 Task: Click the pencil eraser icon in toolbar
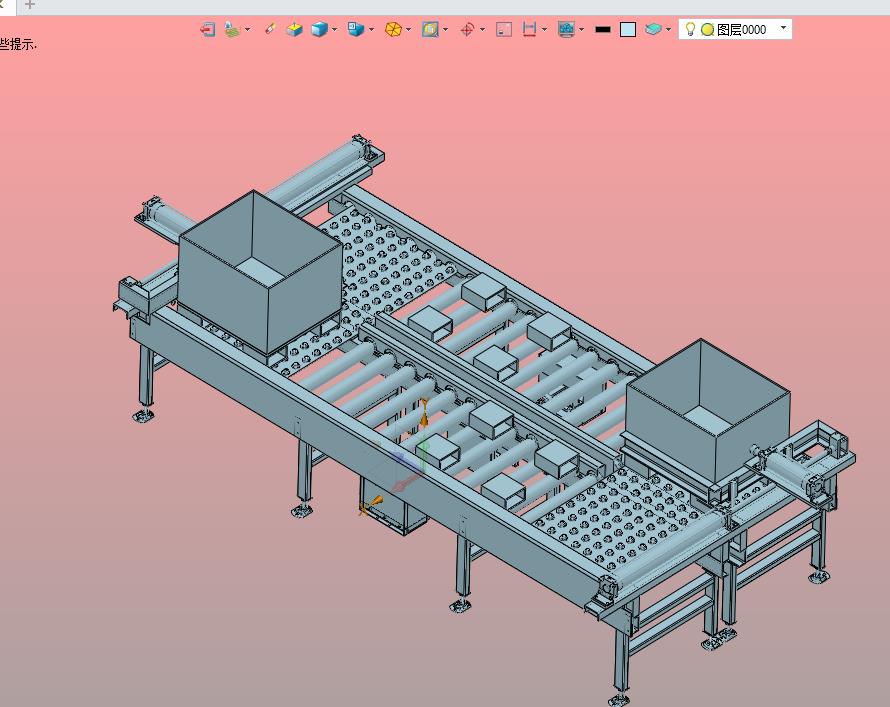pyautogui.click(x=270, y=29)
